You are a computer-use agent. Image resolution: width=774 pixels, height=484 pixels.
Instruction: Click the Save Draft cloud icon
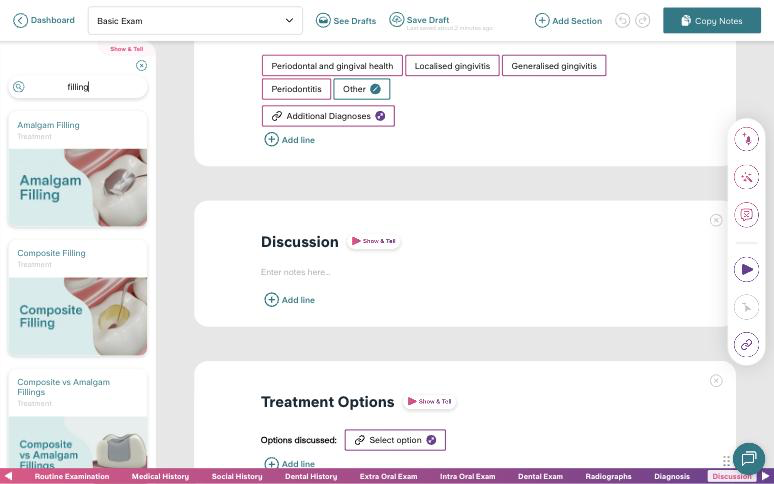pos(396,20)
